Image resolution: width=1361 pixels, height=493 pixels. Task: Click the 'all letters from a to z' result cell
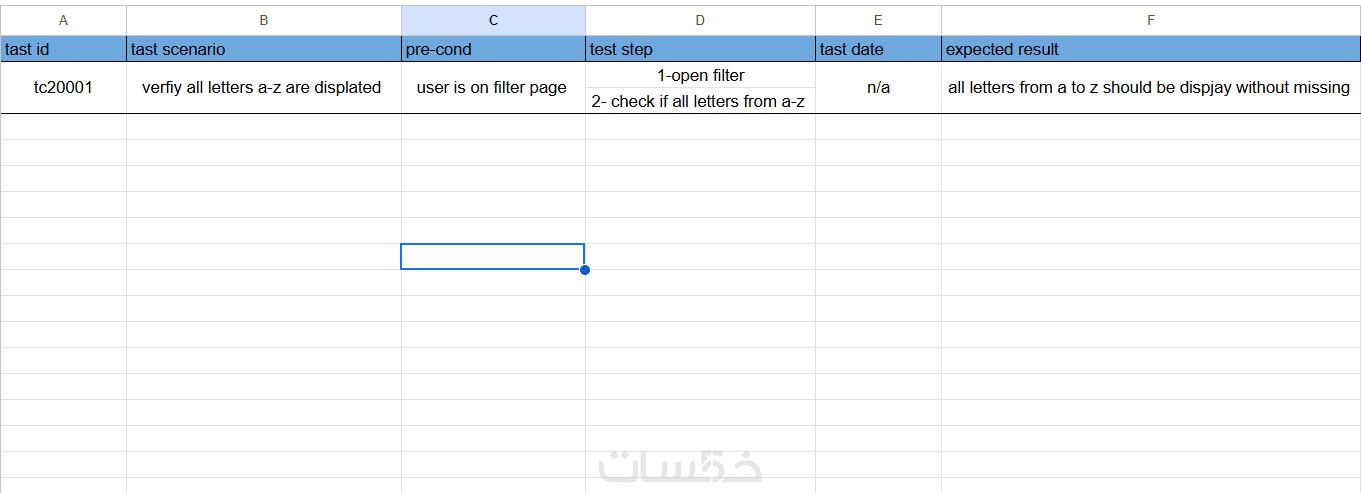point(1149,88)
